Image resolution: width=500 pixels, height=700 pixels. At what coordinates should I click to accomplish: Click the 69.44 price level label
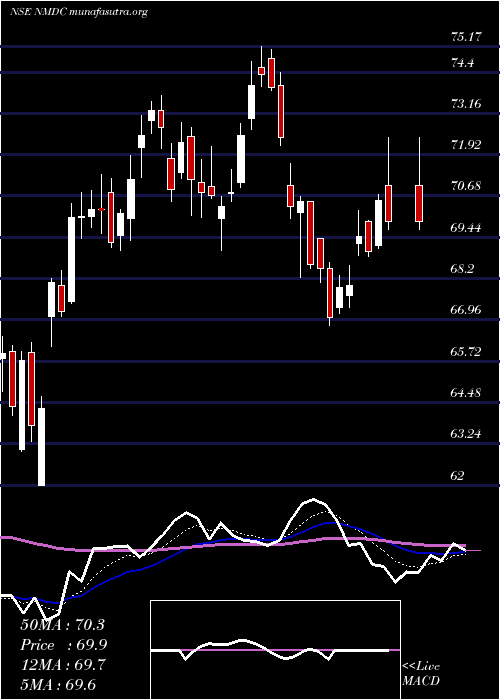click(466, 228)
